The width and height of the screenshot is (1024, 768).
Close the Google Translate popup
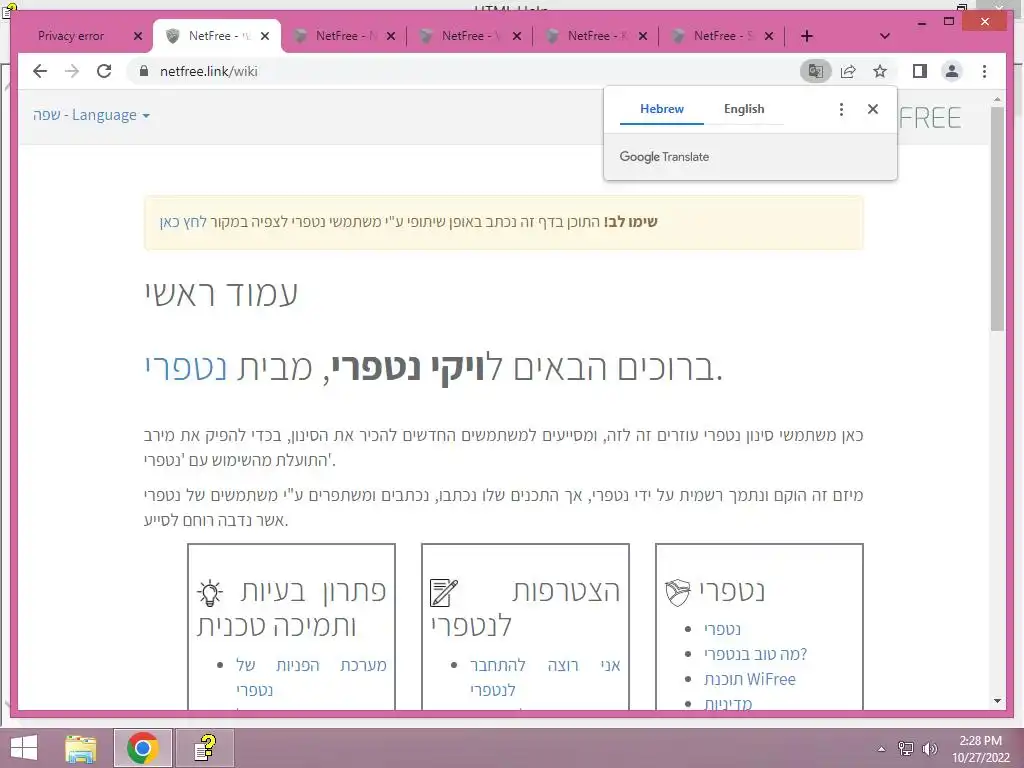tap(872, 109)
